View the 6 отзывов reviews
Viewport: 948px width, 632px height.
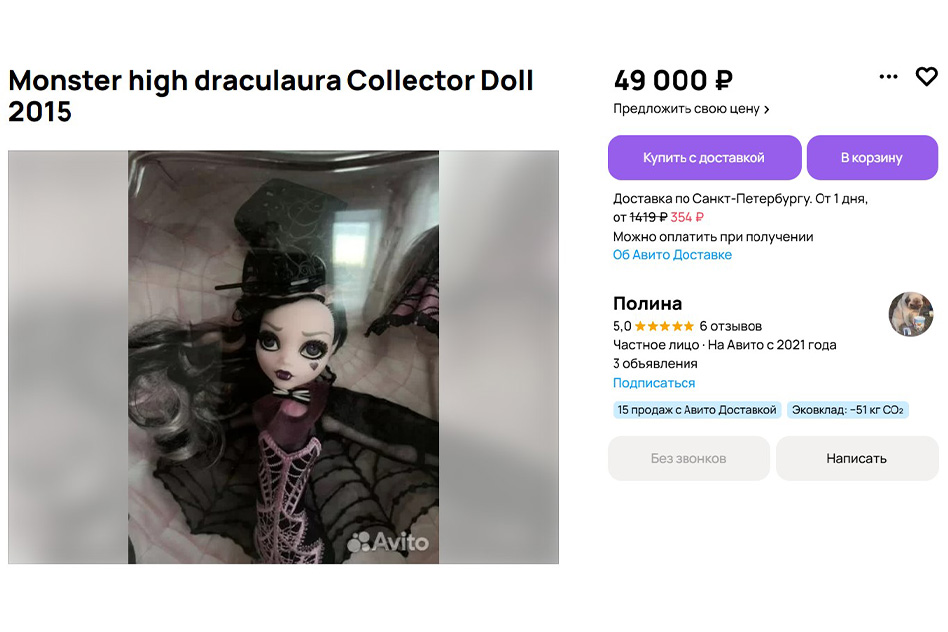pos(730,327)
